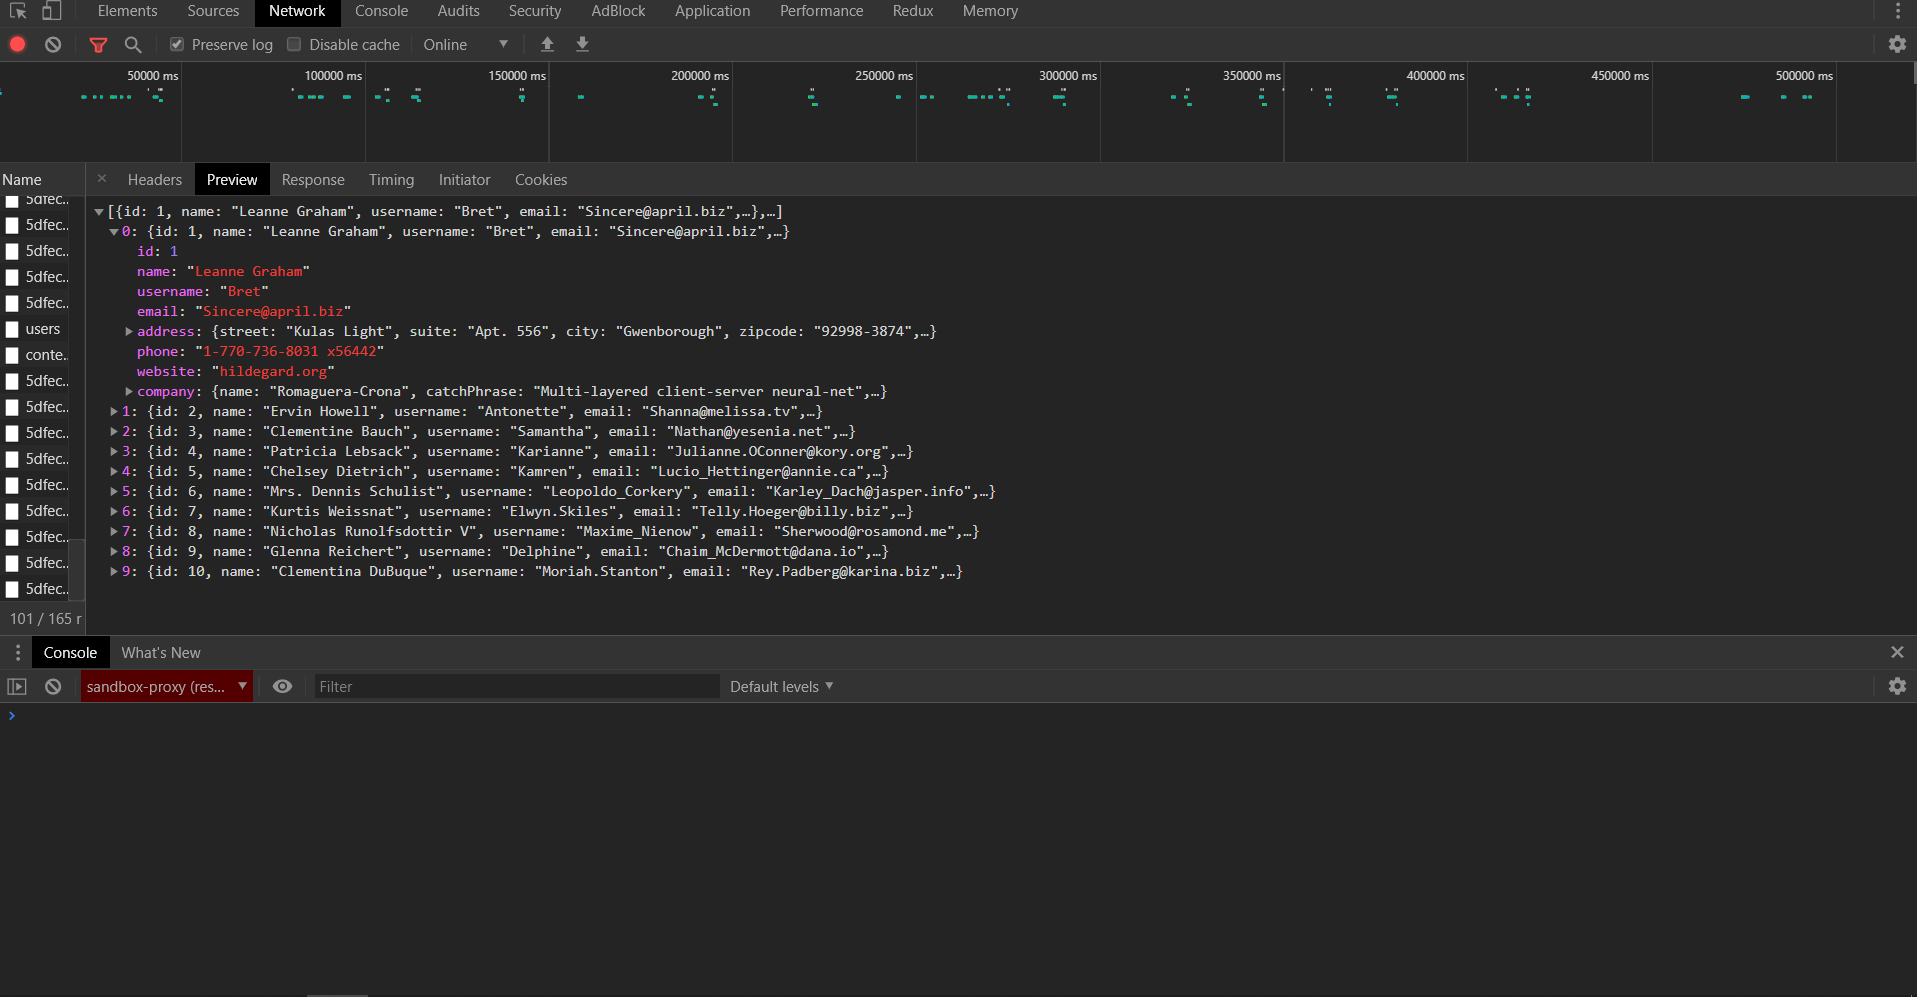
Task: Create a live expression in Console
Action: 282,686
